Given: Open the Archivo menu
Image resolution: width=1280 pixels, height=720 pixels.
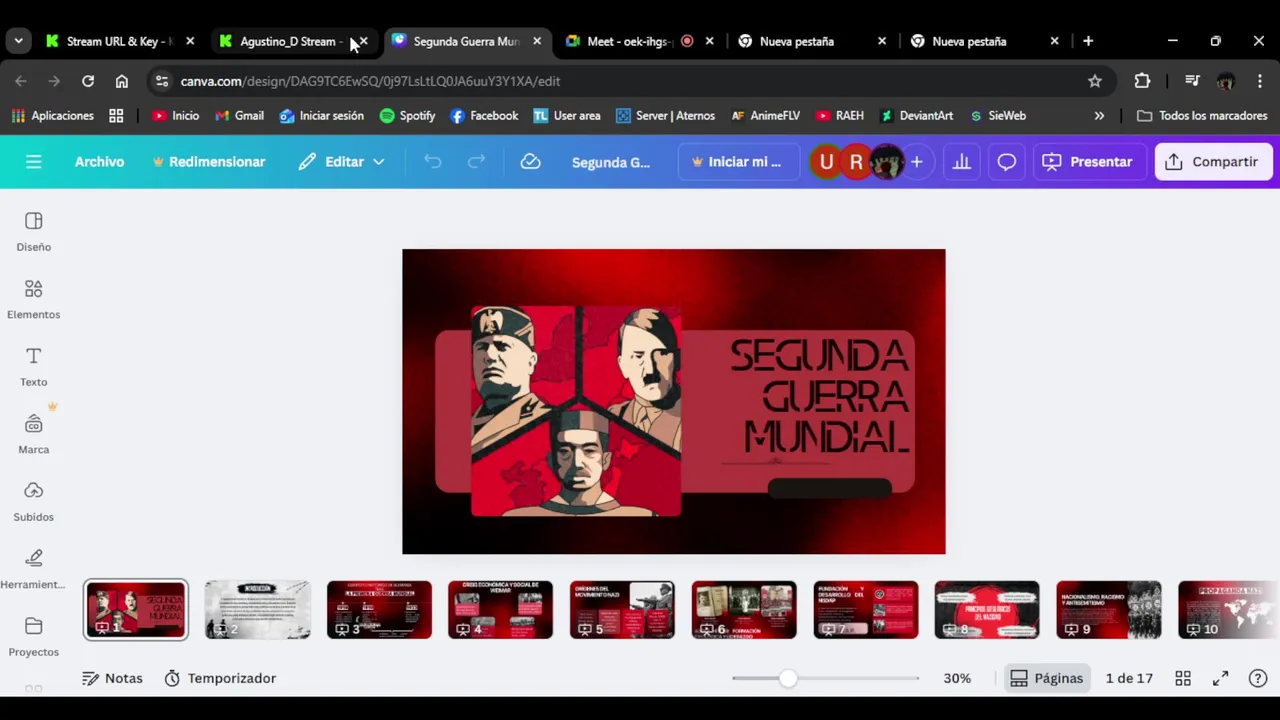Looking at the screenshot, I should click(99, 162).
